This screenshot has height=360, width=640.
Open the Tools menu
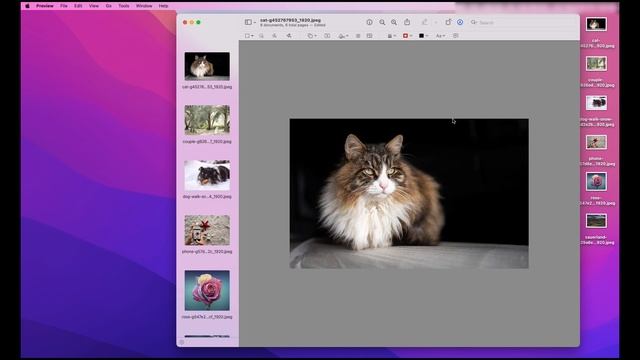point(124,6)
